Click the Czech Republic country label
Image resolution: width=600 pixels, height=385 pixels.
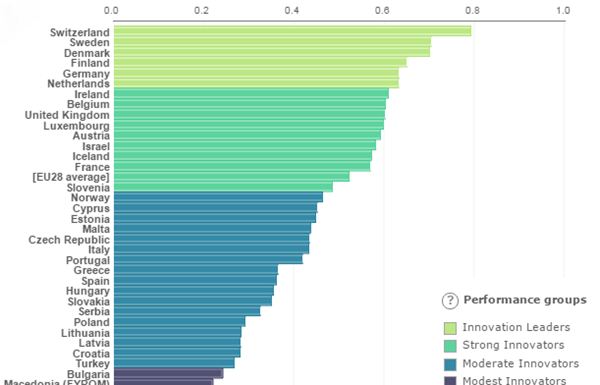(x=69, y=240)
